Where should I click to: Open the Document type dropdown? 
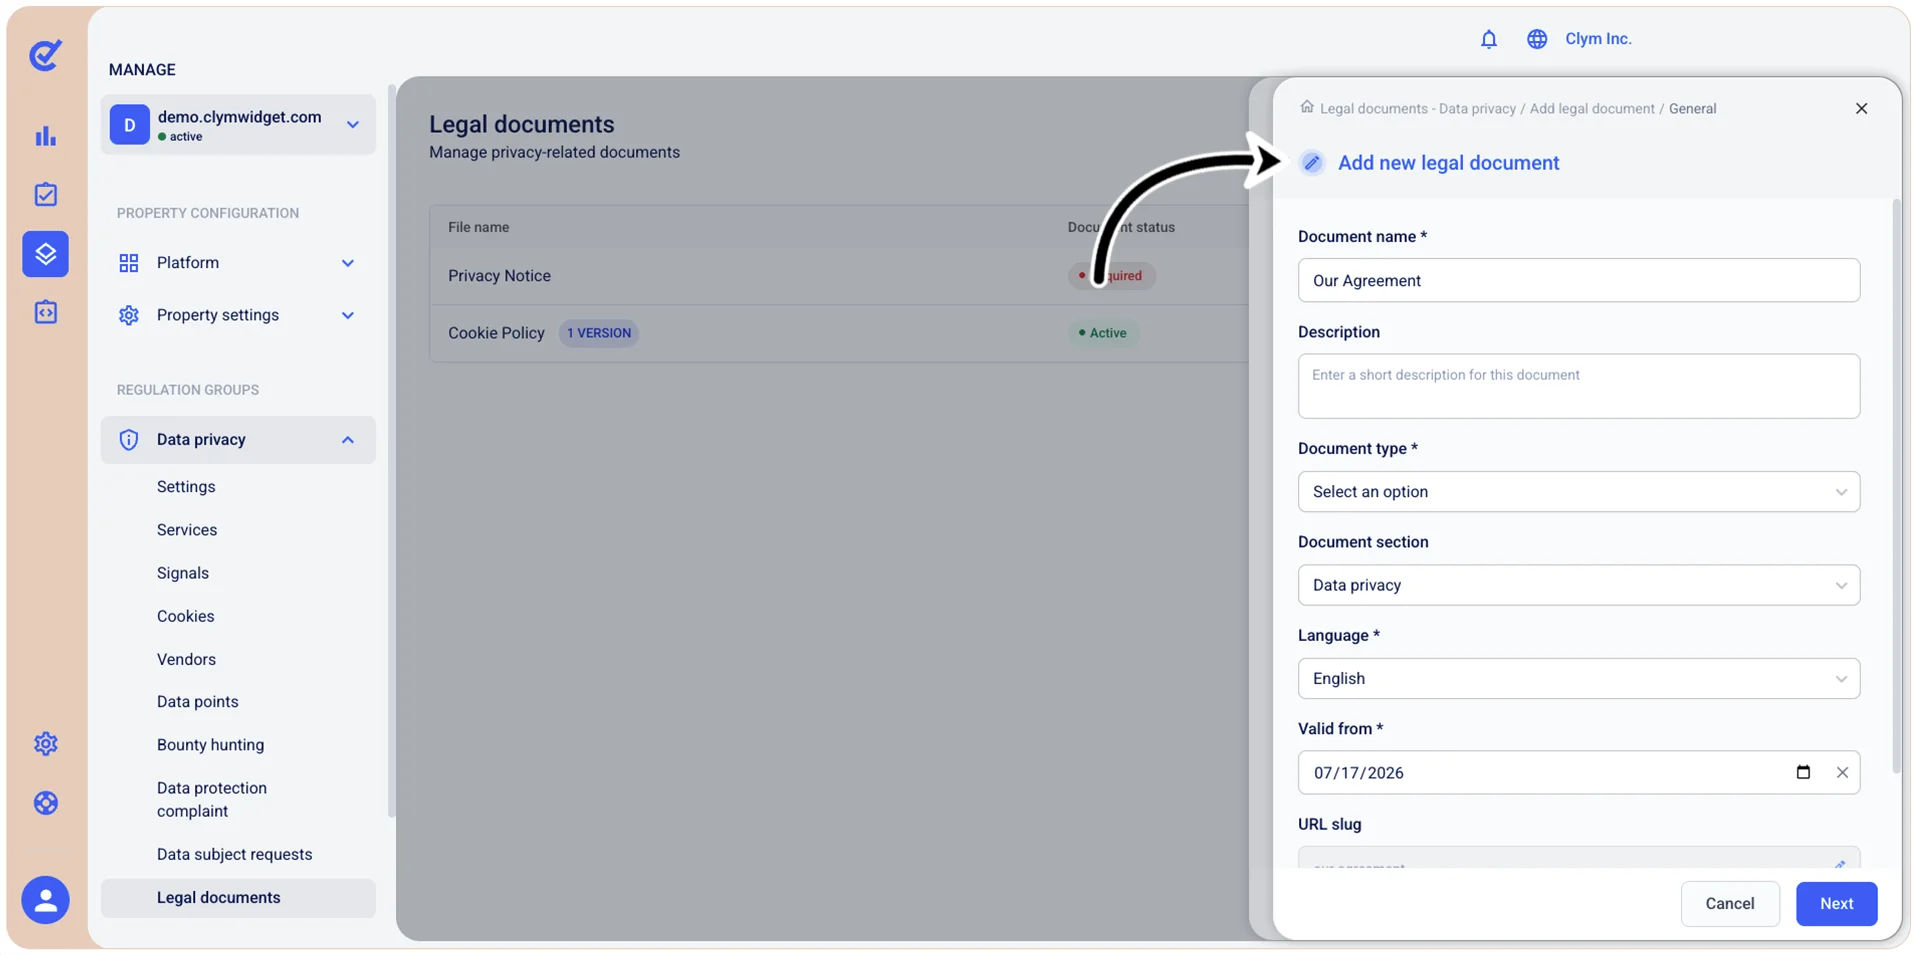click(x=1578, y=492)
